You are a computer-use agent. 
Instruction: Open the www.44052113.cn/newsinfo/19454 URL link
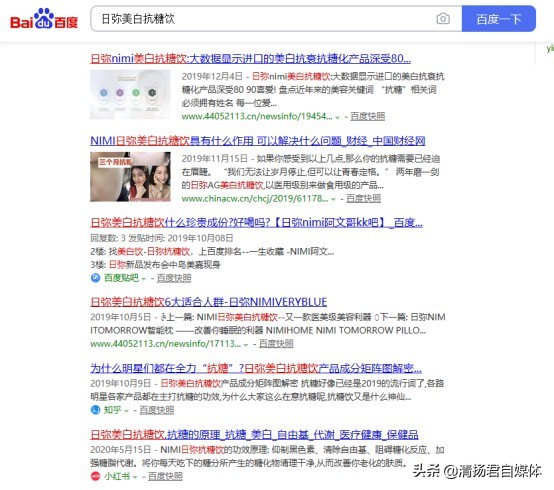pos(257,116)
